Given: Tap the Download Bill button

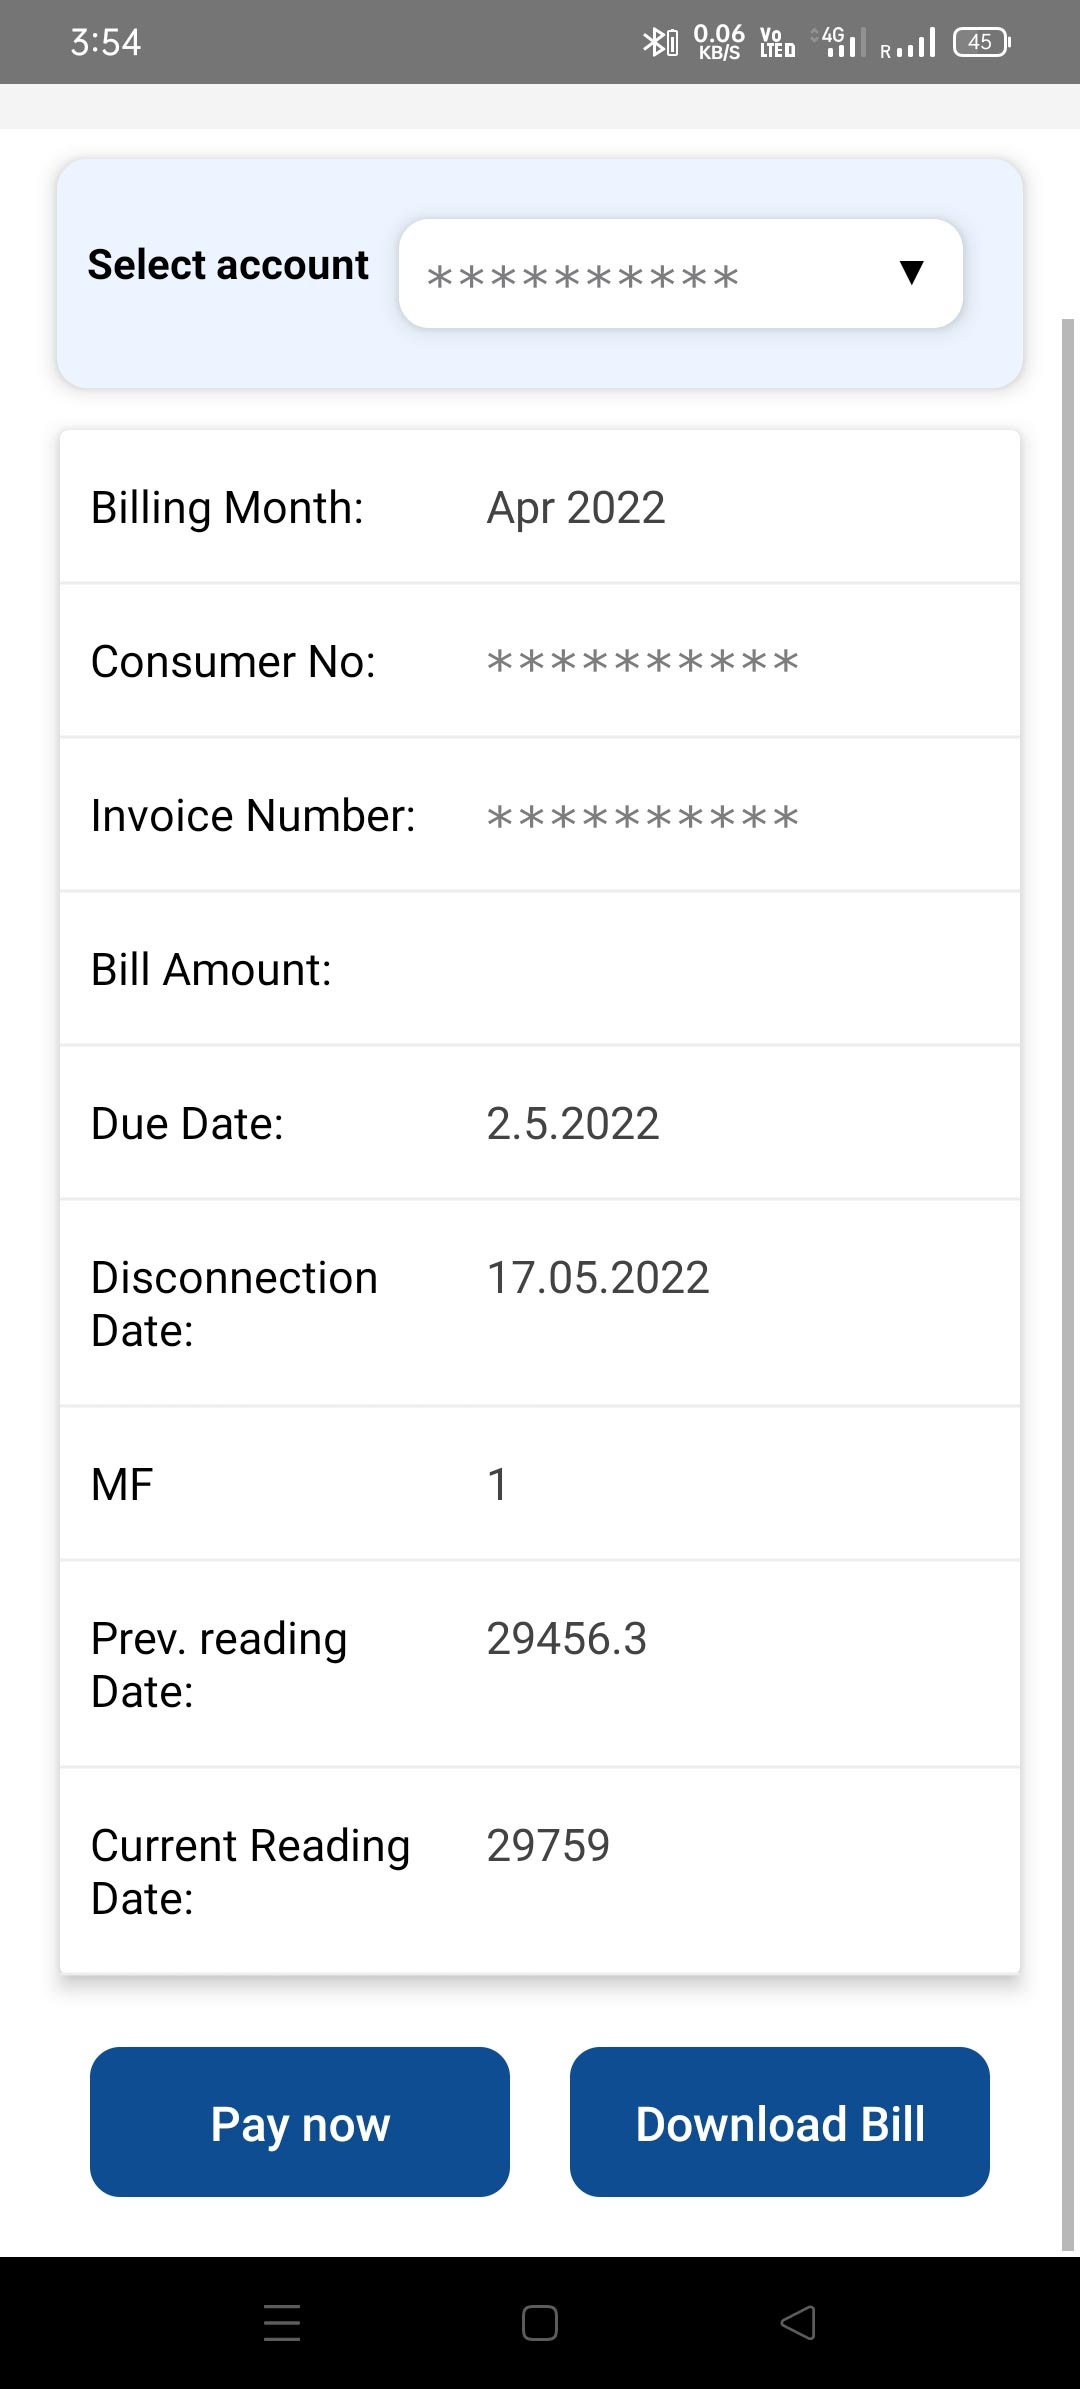Looking at the screenshot, I should [780, 2122].
